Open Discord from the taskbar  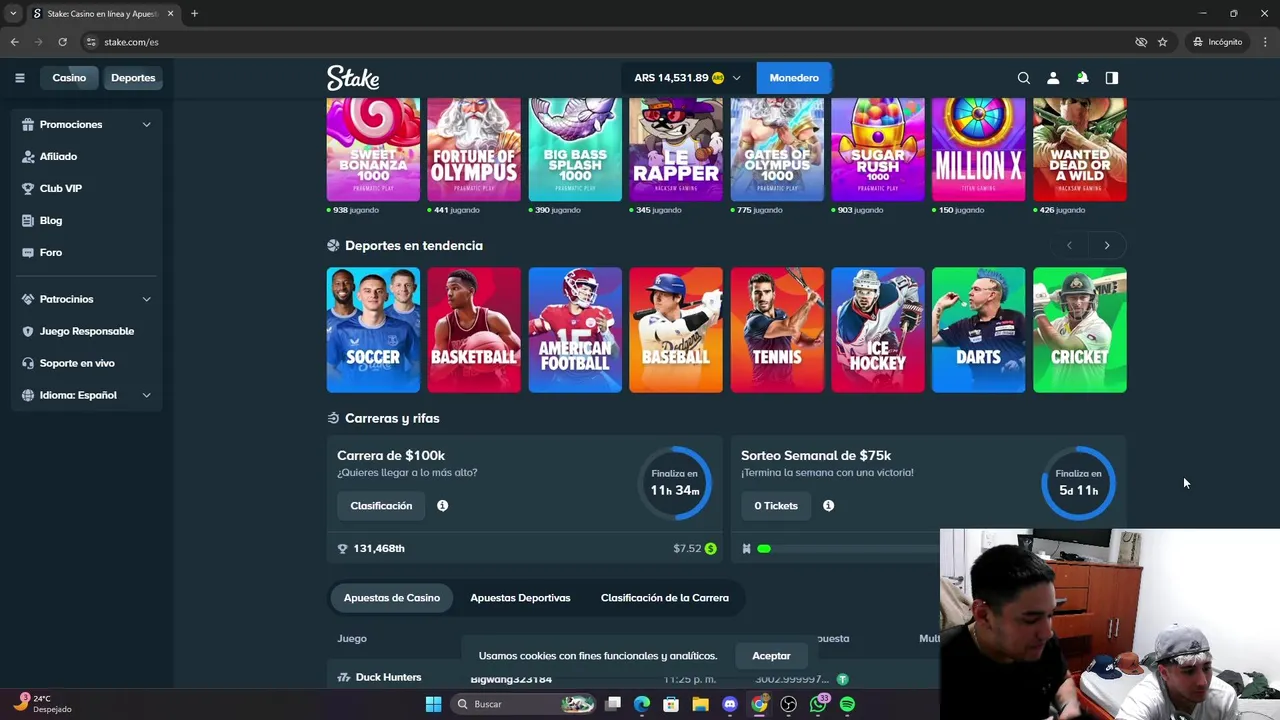coord(730,704)
